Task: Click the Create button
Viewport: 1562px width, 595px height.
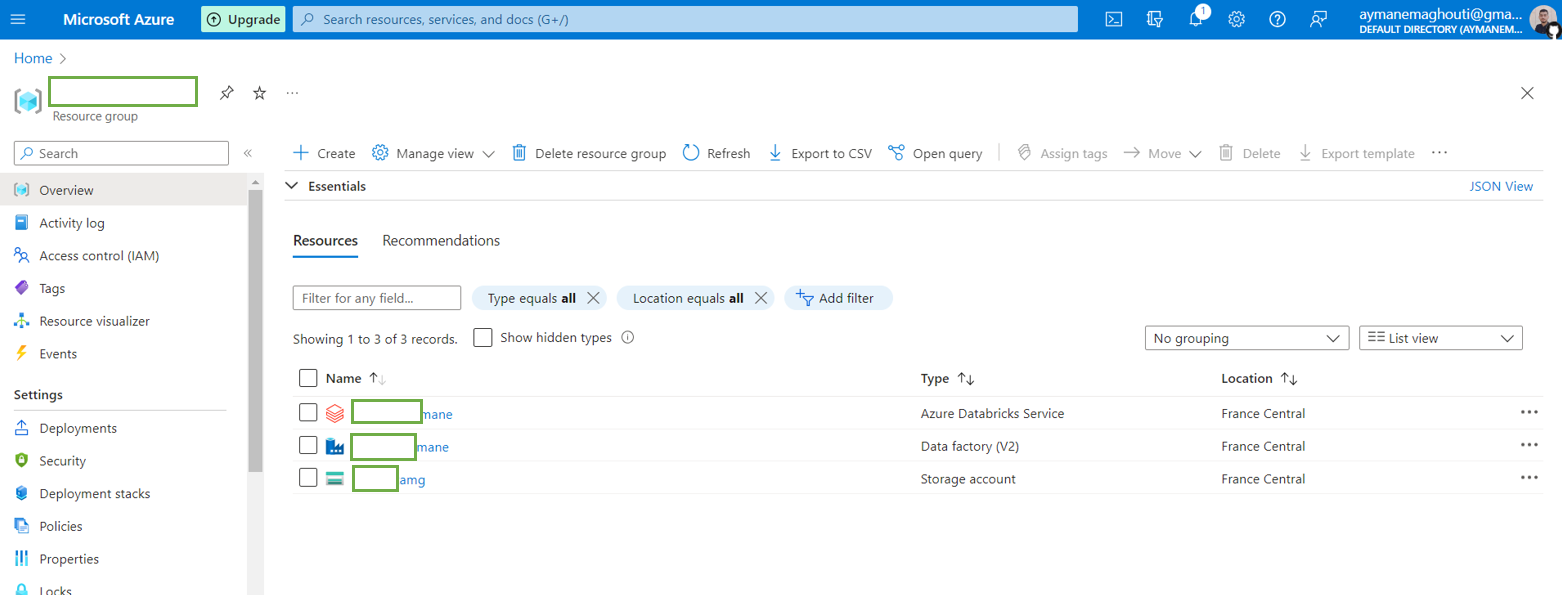Action: 324,153
